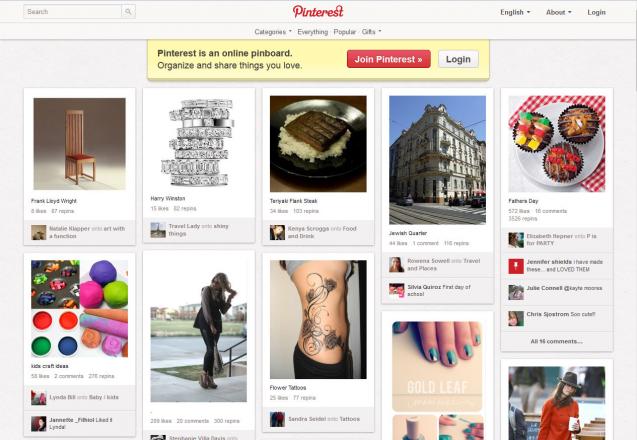Click Rowena Sowell's avatar thumbnail
This screenshot has height=440, width=637.
(397, 264)
